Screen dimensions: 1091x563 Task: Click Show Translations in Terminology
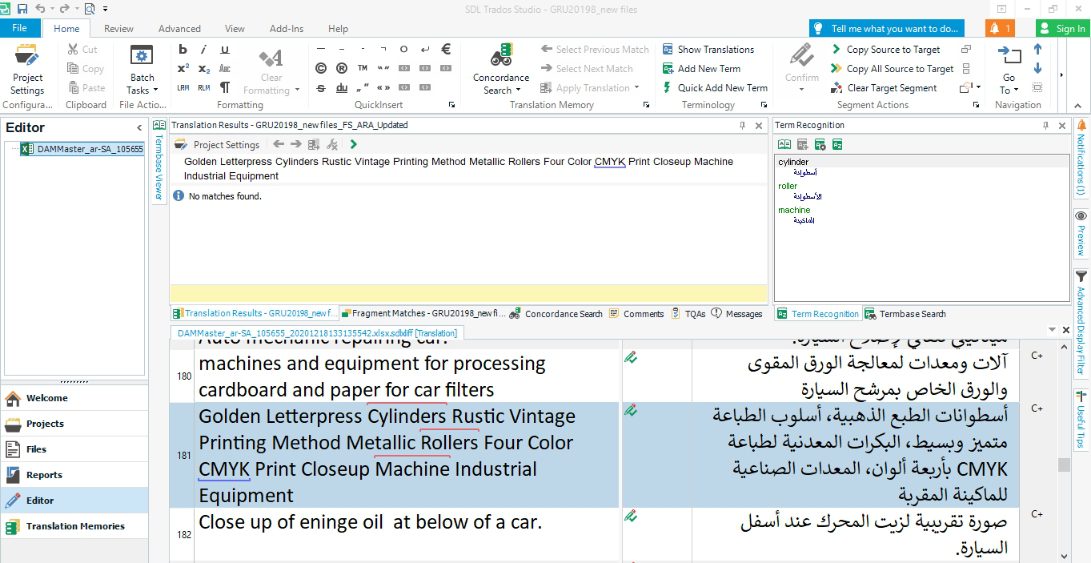pos(708,49)
